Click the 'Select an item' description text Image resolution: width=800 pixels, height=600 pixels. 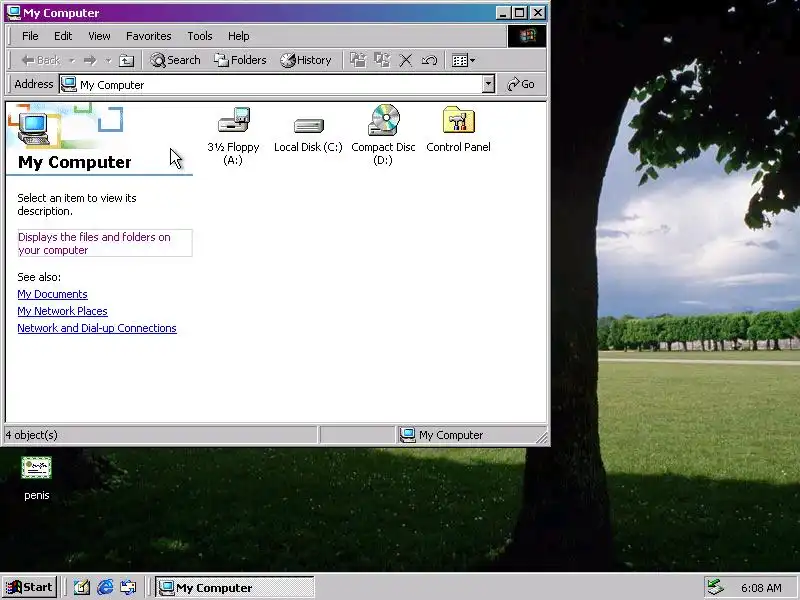point(77,205)
